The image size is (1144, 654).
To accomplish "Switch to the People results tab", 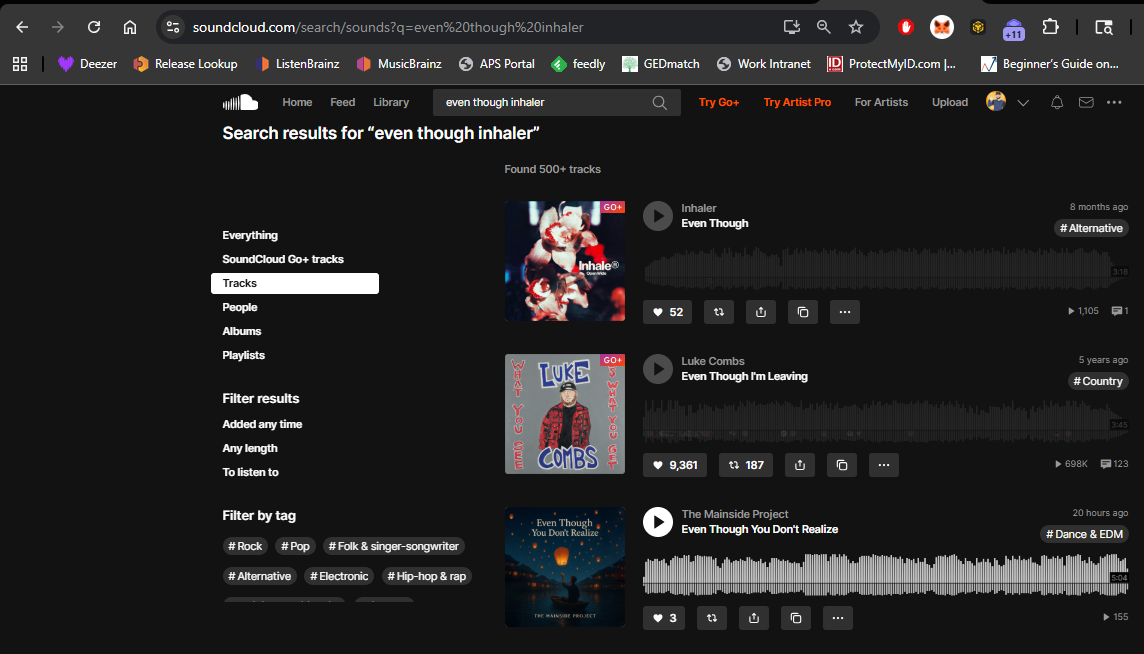I will [x=240, y=307].
